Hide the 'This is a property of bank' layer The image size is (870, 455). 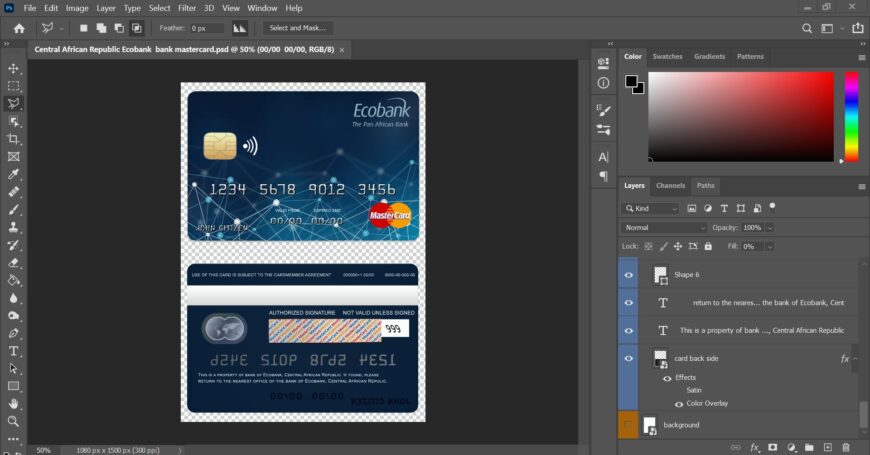(629, 331)
